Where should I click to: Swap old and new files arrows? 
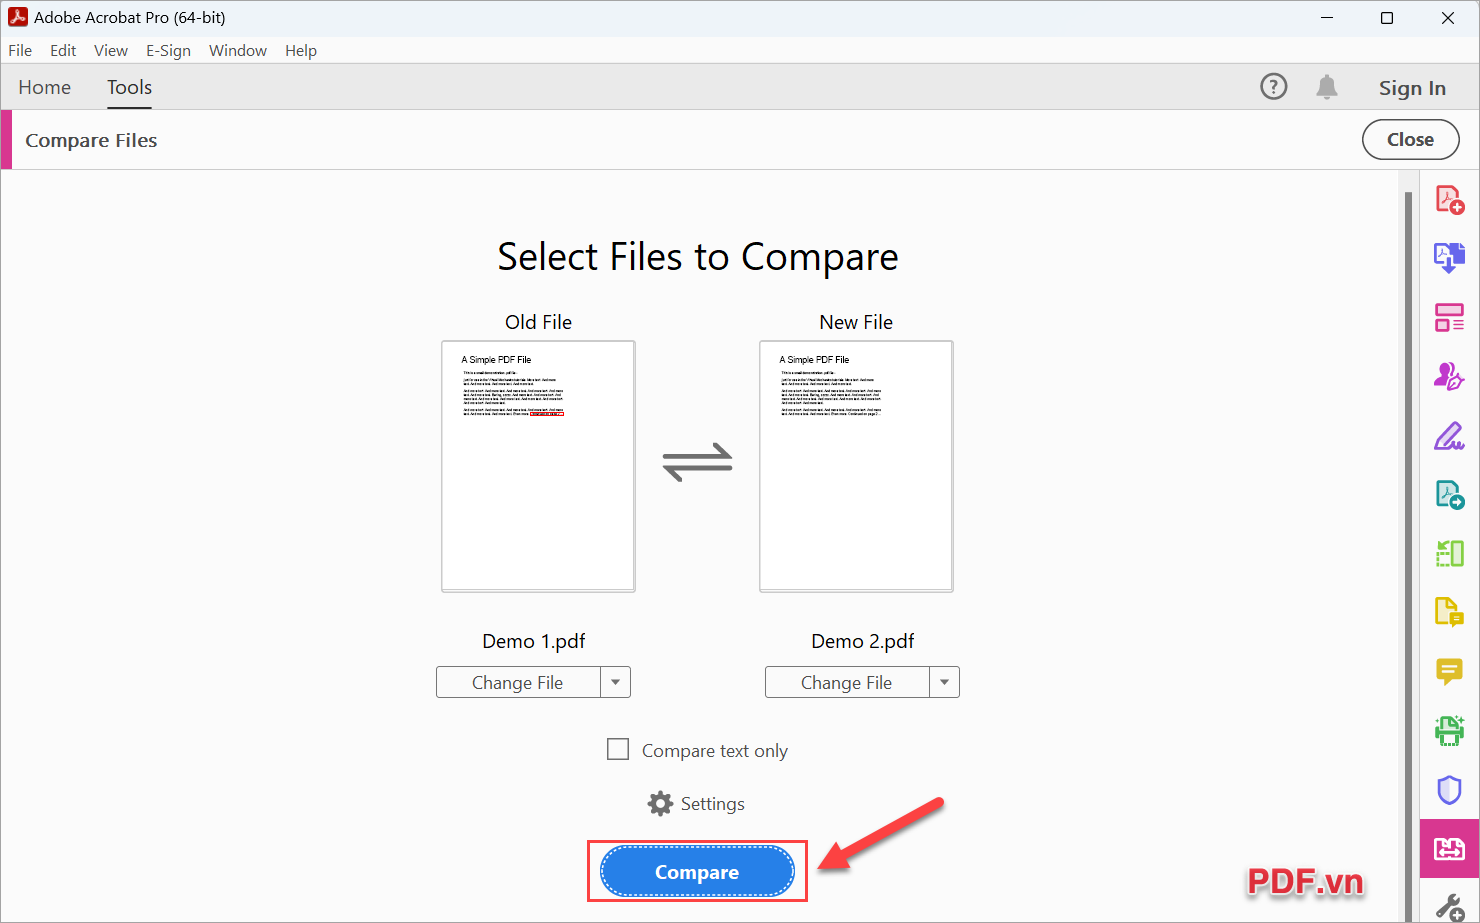click(698, 462)
